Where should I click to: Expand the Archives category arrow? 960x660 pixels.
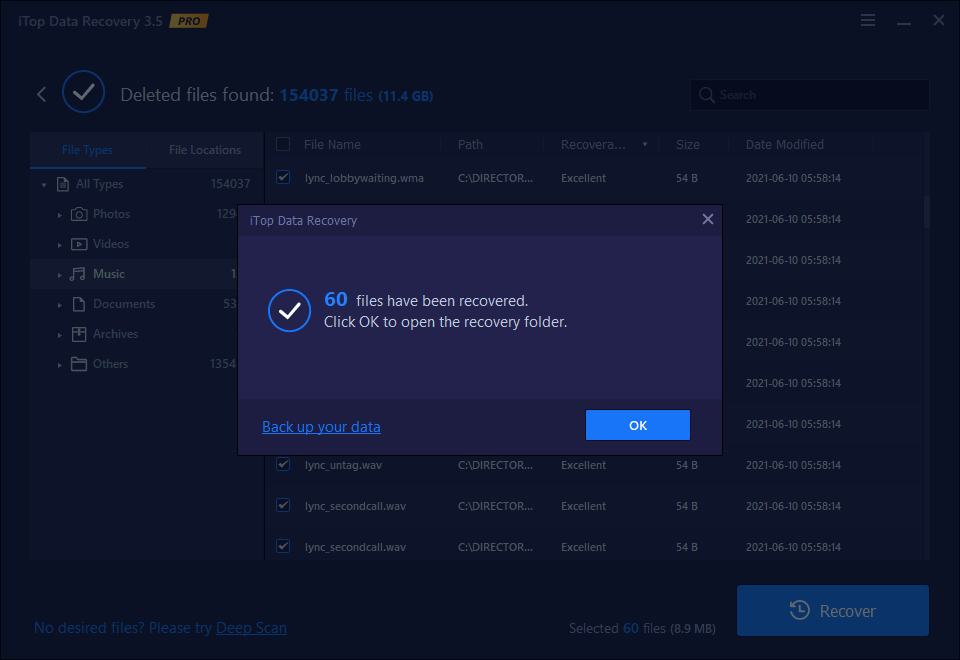(x=59, y=335)
